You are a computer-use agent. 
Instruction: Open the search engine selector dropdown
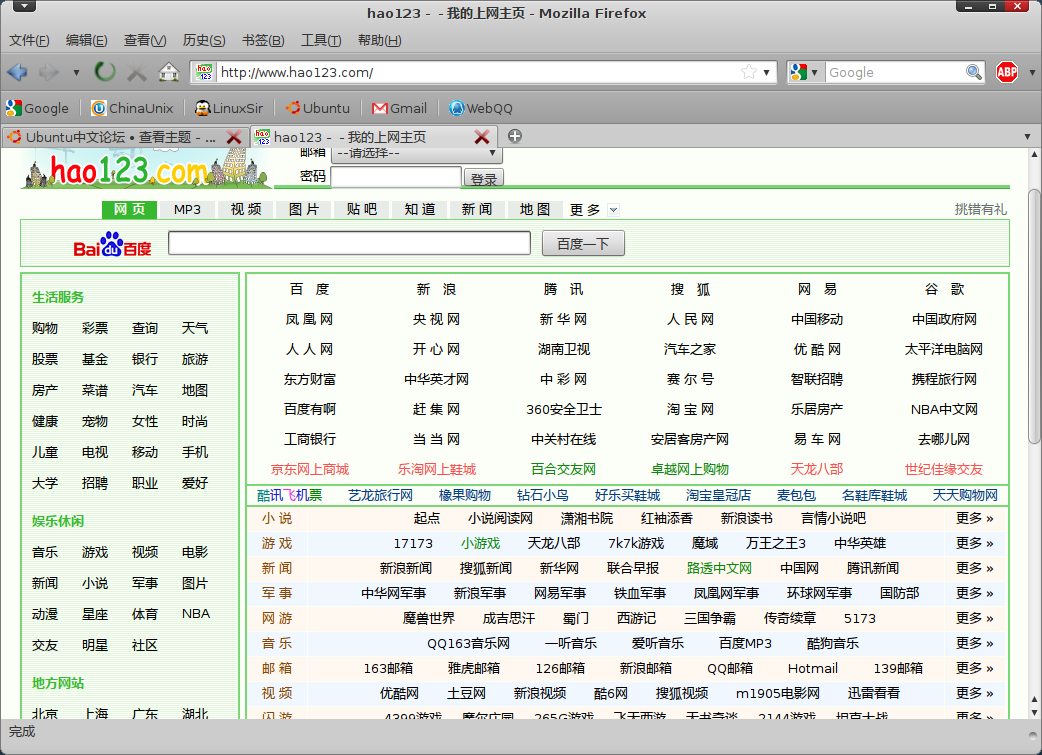coord(806,72)
